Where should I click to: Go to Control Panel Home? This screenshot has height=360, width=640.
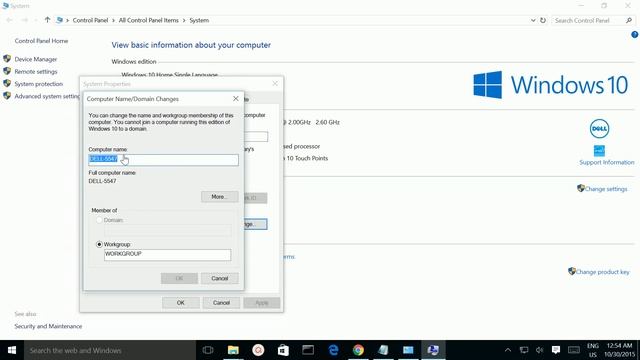pyautogui.click(x=41, y=41)
